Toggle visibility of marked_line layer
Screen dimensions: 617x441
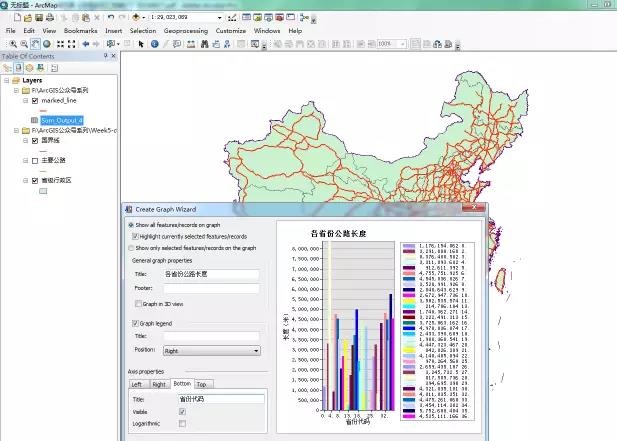click(x=35, y=101)
